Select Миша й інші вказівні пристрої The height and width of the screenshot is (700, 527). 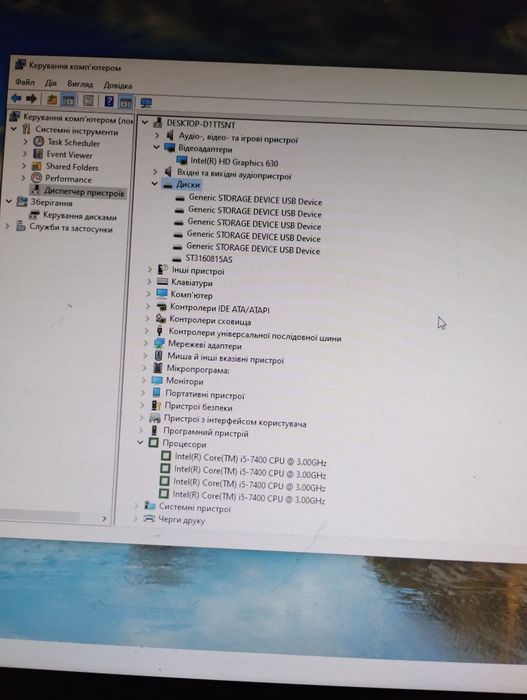(x=226, y=358)
